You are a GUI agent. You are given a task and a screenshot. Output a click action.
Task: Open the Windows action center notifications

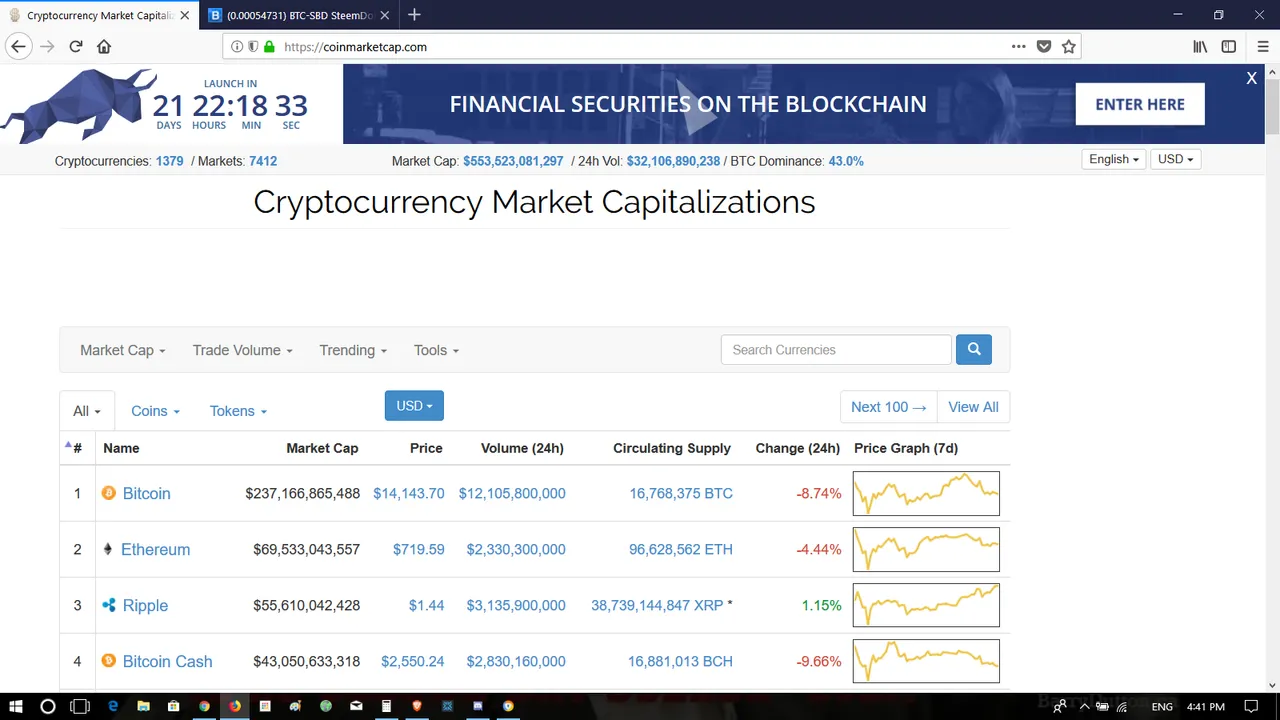pos(1251,706)
